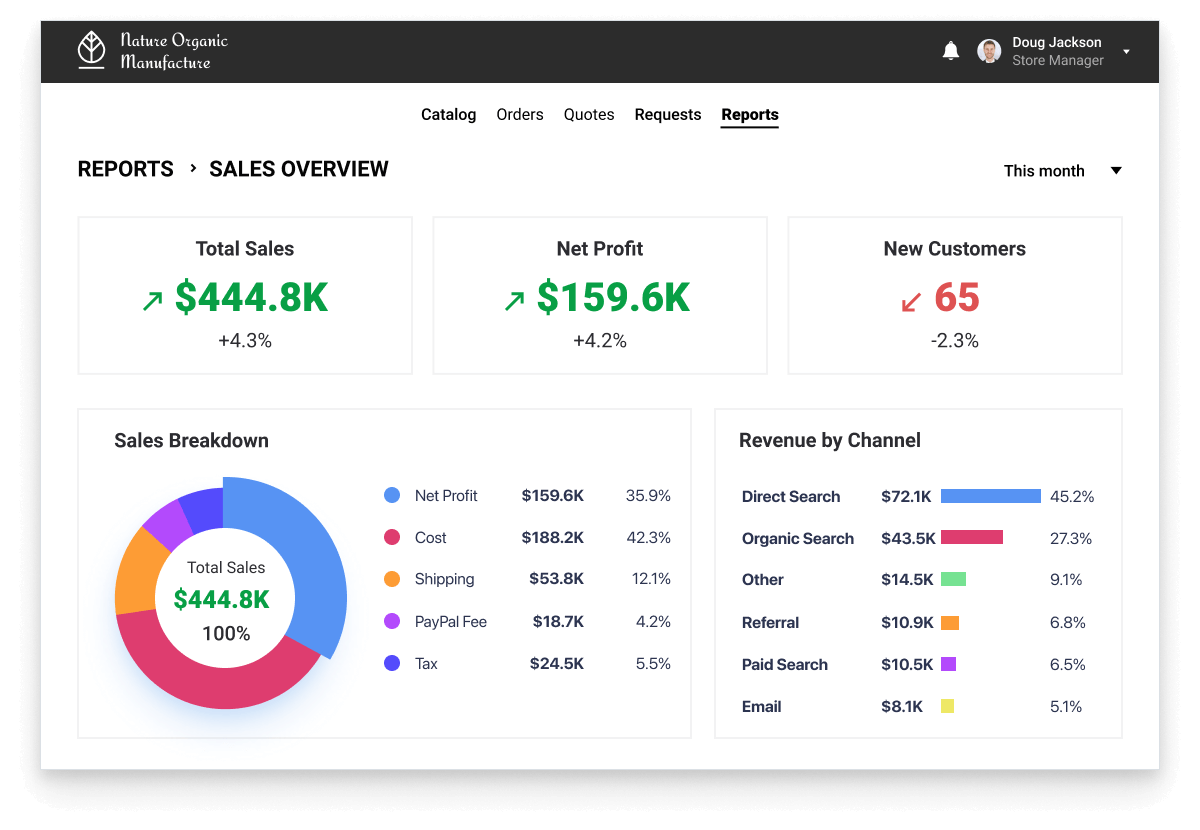Go to the Quotes tab
Screen dimensions: 1200x830
[x=589, y=115]
